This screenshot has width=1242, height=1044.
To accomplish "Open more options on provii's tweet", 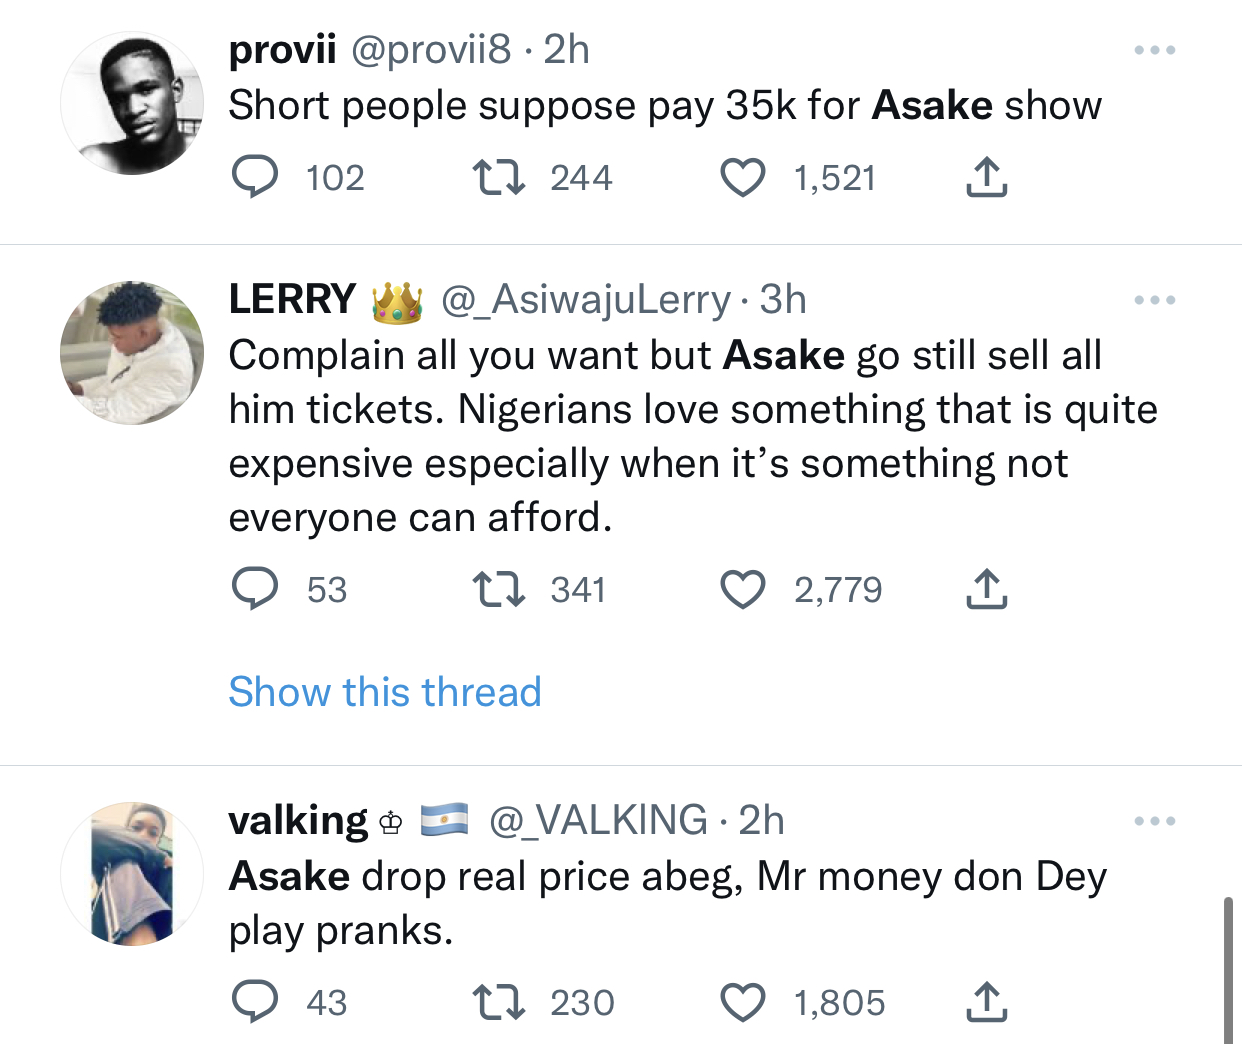I will coord(1155,50).
